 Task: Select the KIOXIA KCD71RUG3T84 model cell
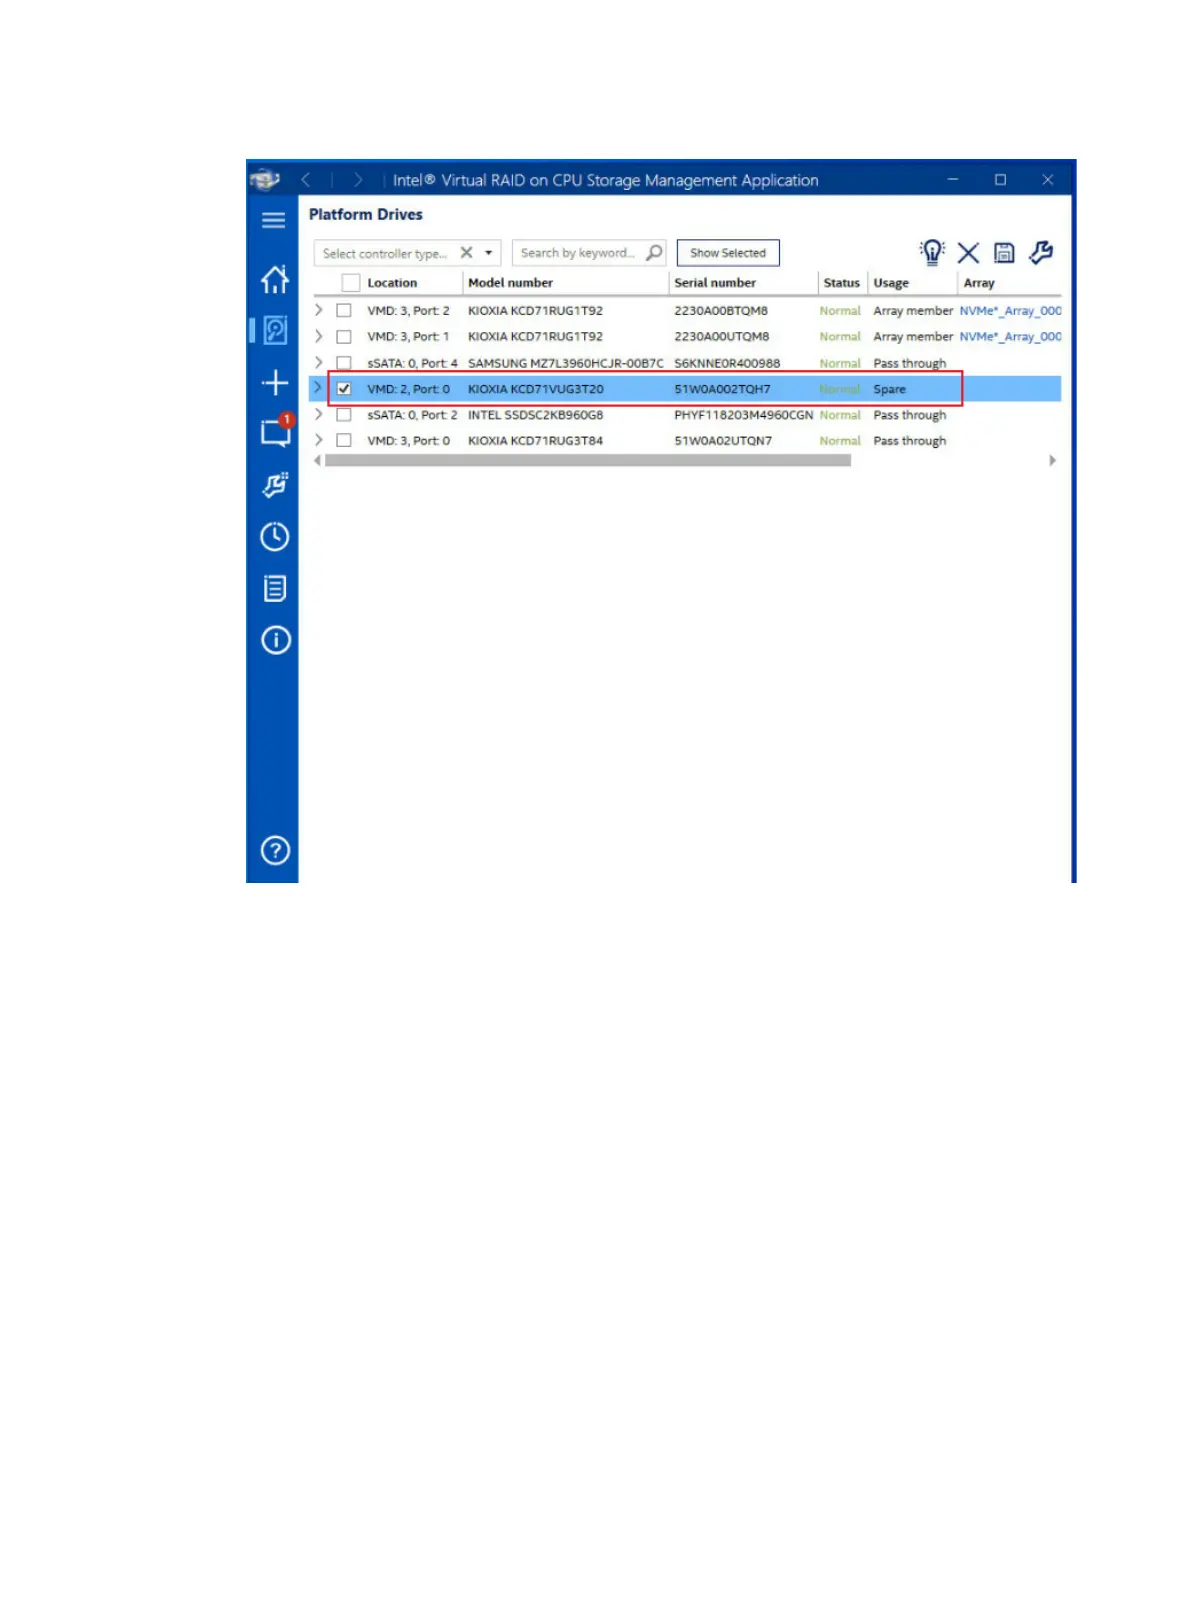pos(535,441)
